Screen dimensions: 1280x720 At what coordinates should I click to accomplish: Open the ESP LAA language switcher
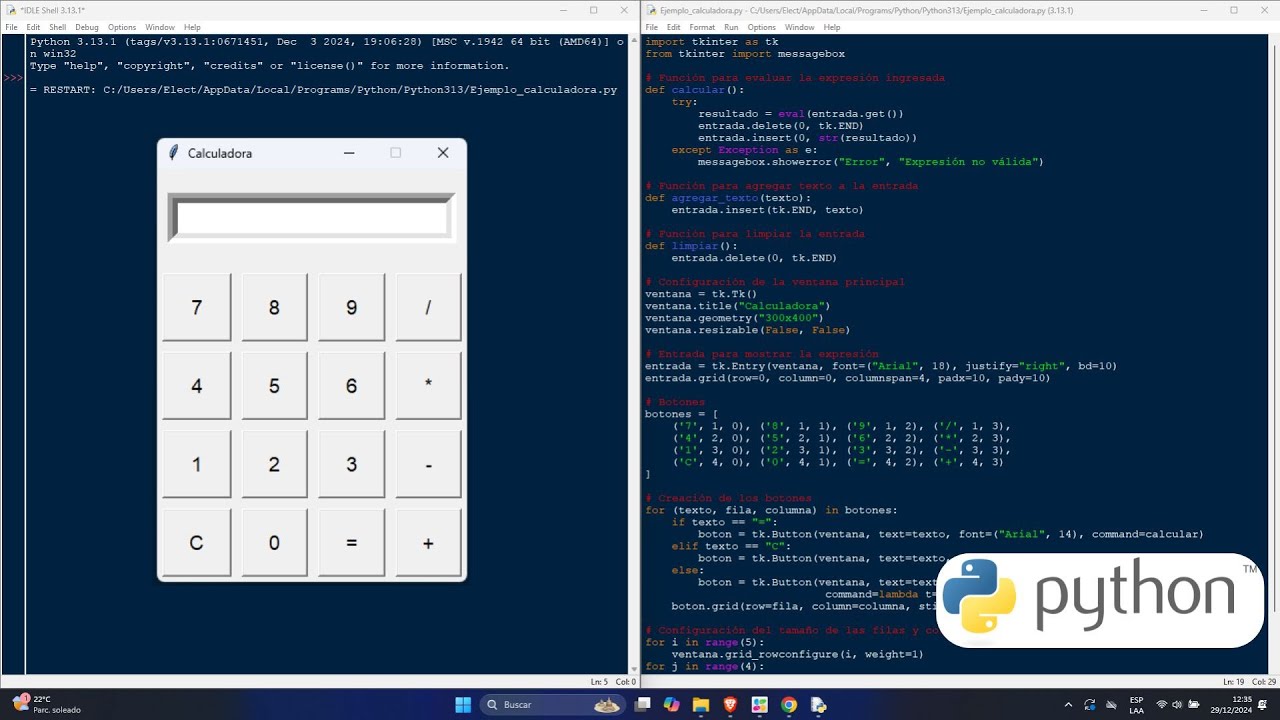[1137, 705]
